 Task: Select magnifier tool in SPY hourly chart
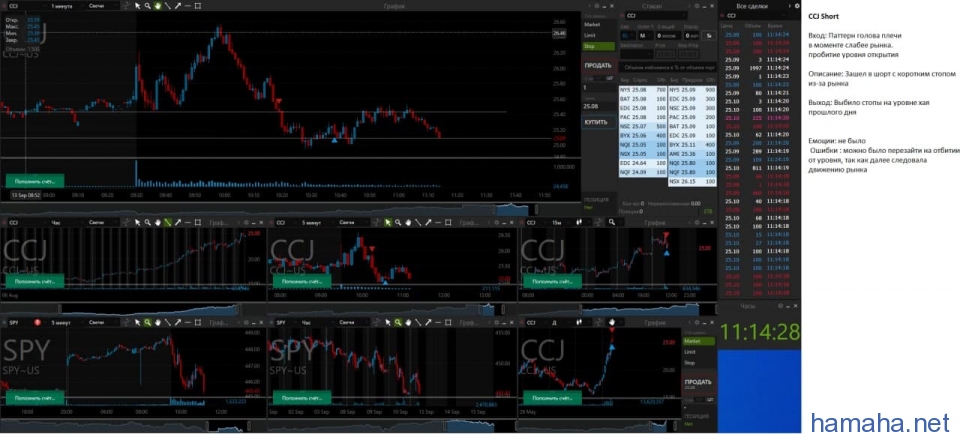(397, 322)
